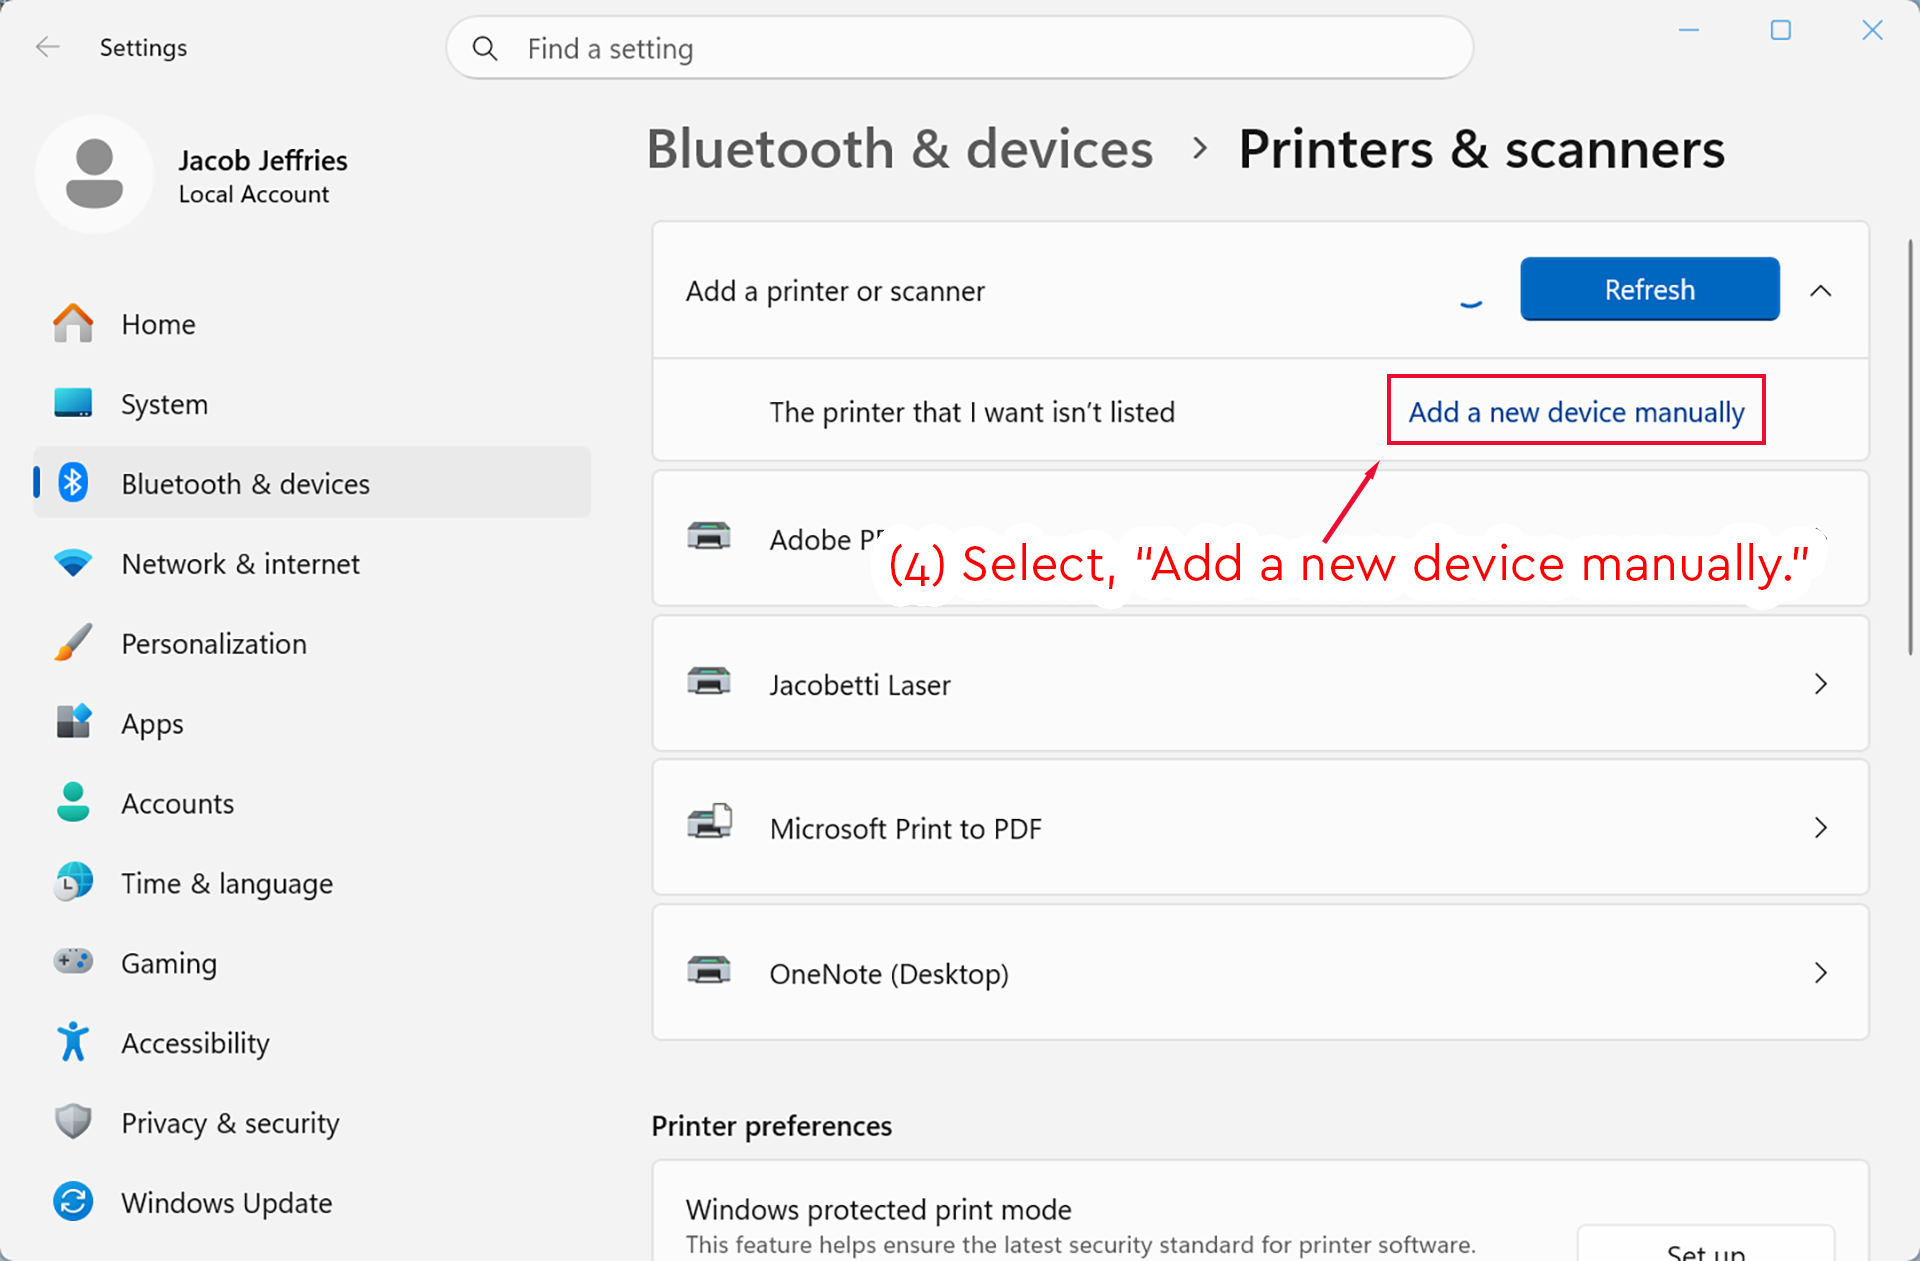Image resolution: width=1920 pixels, height=1261 pixels.
Task: Click the Apps icon in sidebar
Action: (73, 722)
